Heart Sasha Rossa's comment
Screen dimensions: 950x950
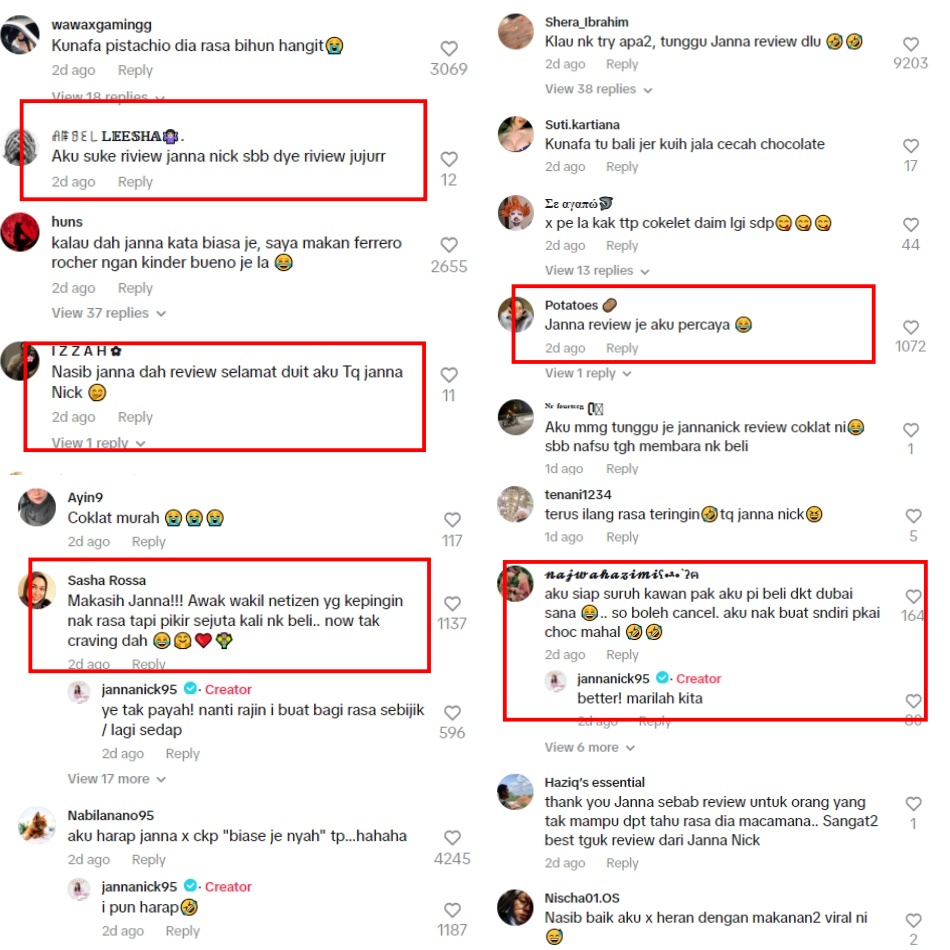click(452, 603)
